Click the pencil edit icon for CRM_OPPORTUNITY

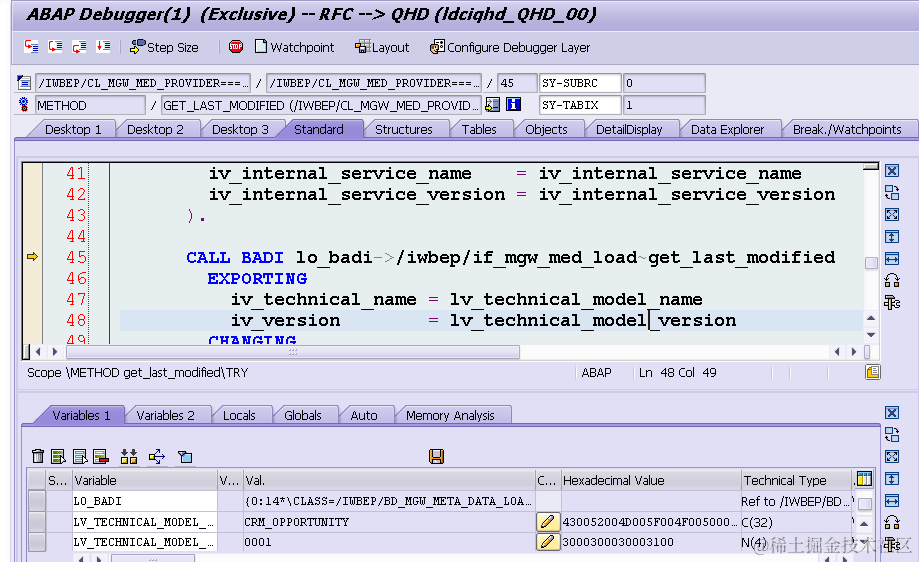click(547, 522)
